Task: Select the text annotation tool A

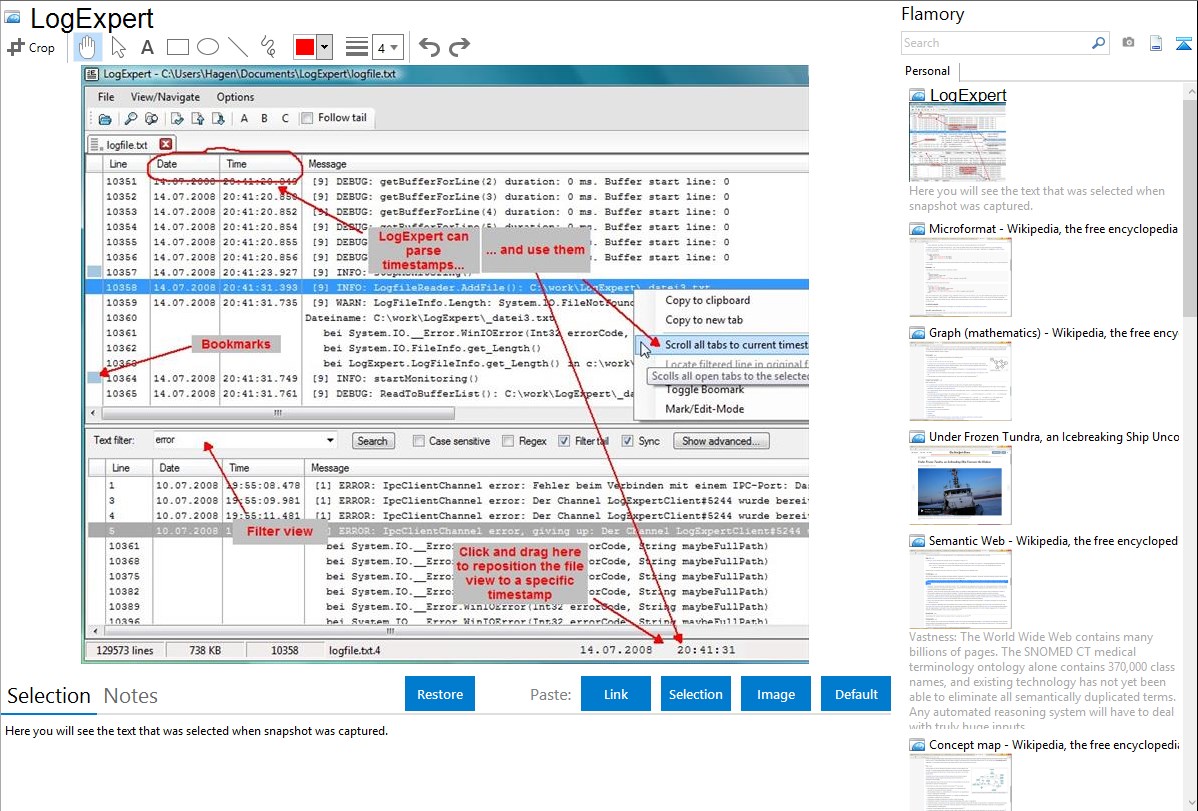Action: point(147,47)
